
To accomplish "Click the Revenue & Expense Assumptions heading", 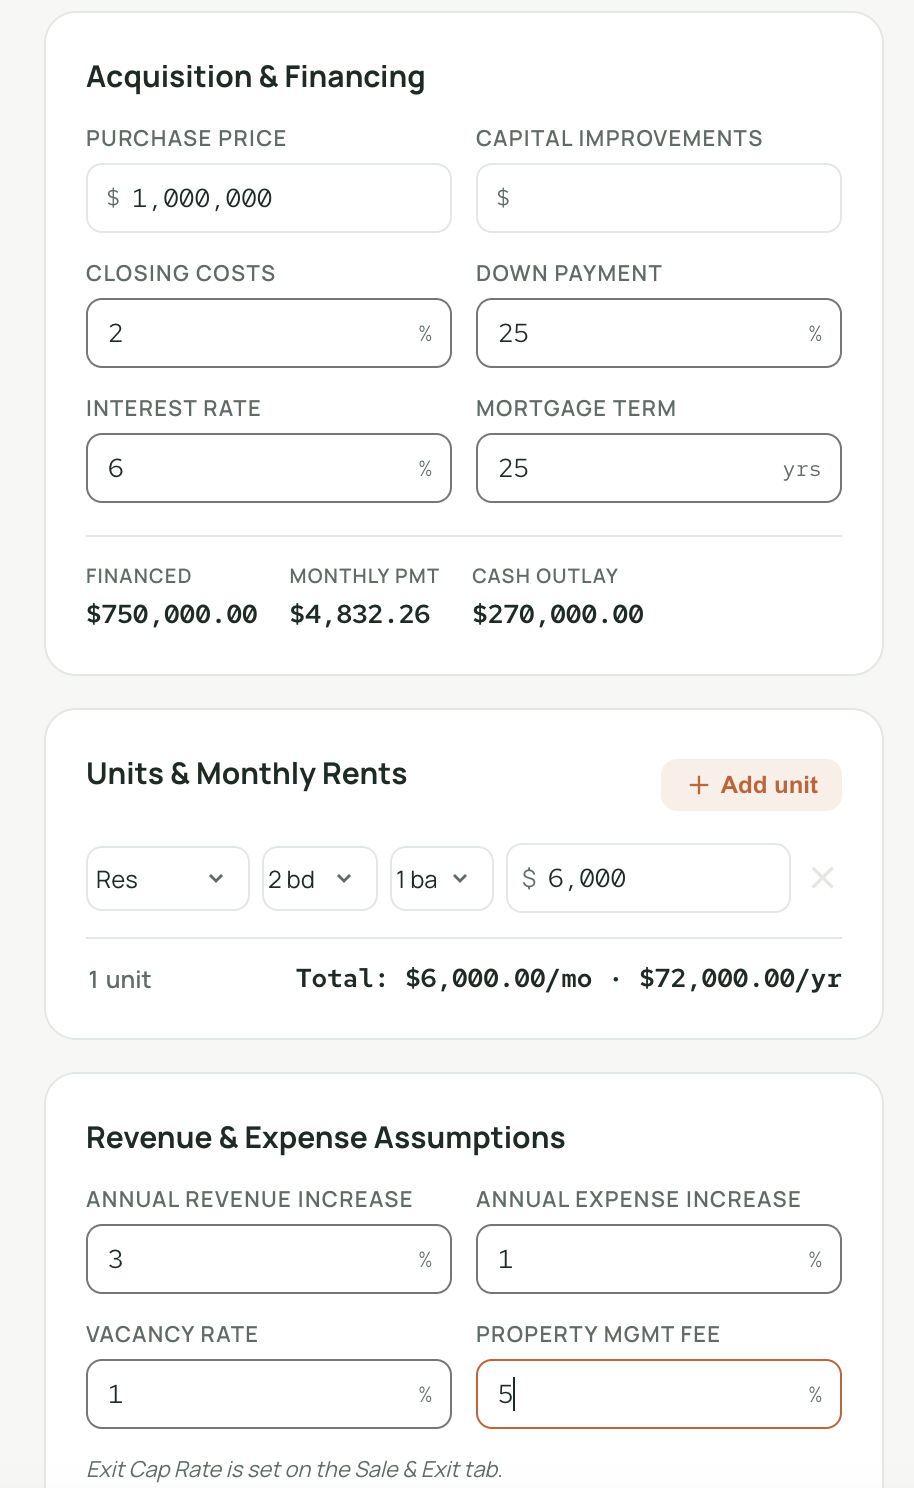I will (326, 1138).
